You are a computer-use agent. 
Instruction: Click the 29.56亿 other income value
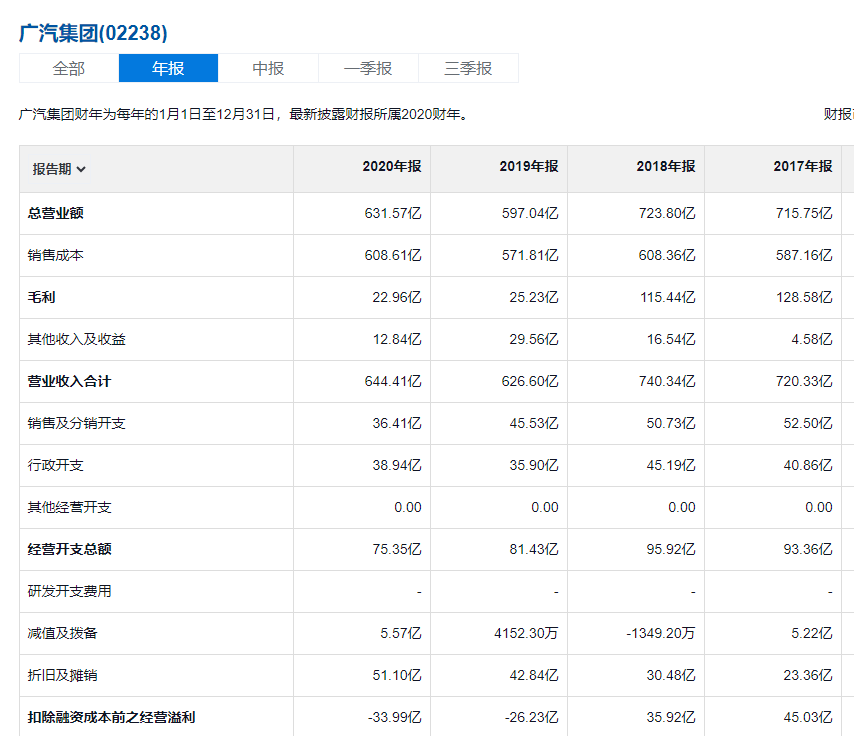tap(534, 339)
